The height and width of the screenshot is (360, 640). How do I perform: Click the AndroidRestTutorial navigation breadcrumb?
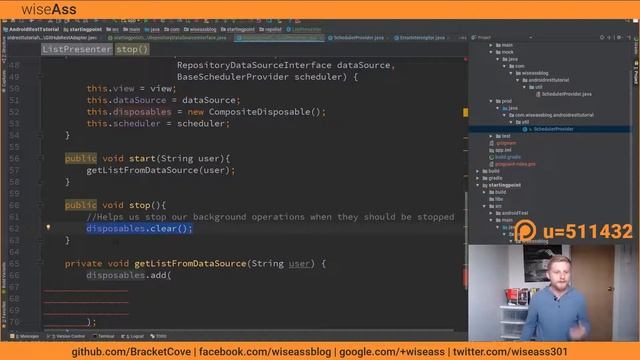(31, 29)
